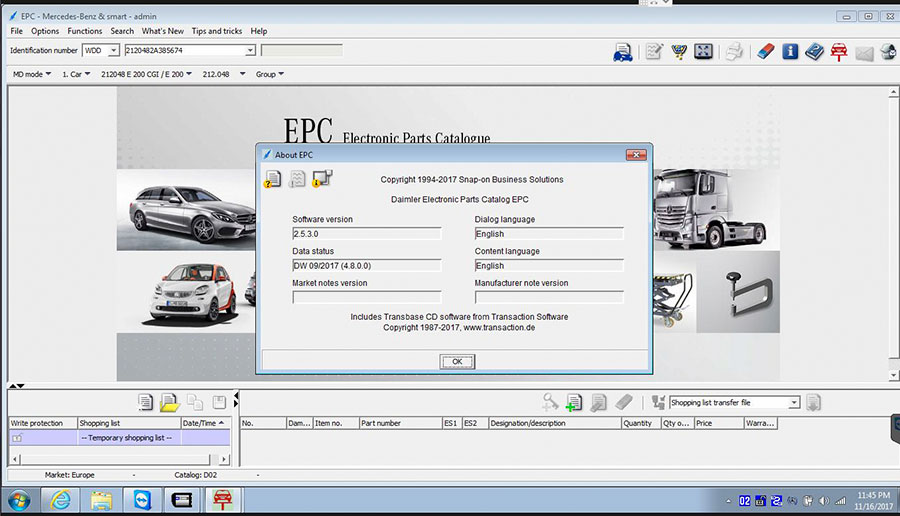Open the Tips and tricks menu
The height and width of the screenshot is (516, 900).
(216, 31)
